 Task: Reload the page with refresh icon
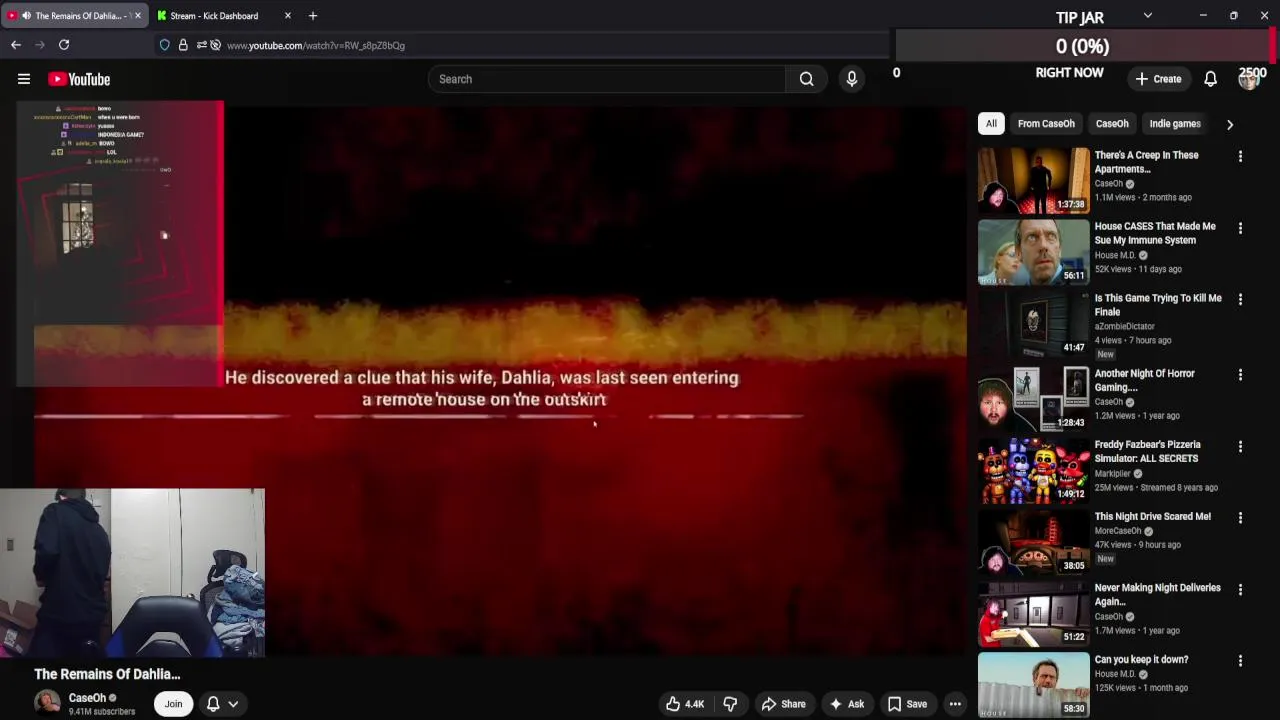(64, 45)
